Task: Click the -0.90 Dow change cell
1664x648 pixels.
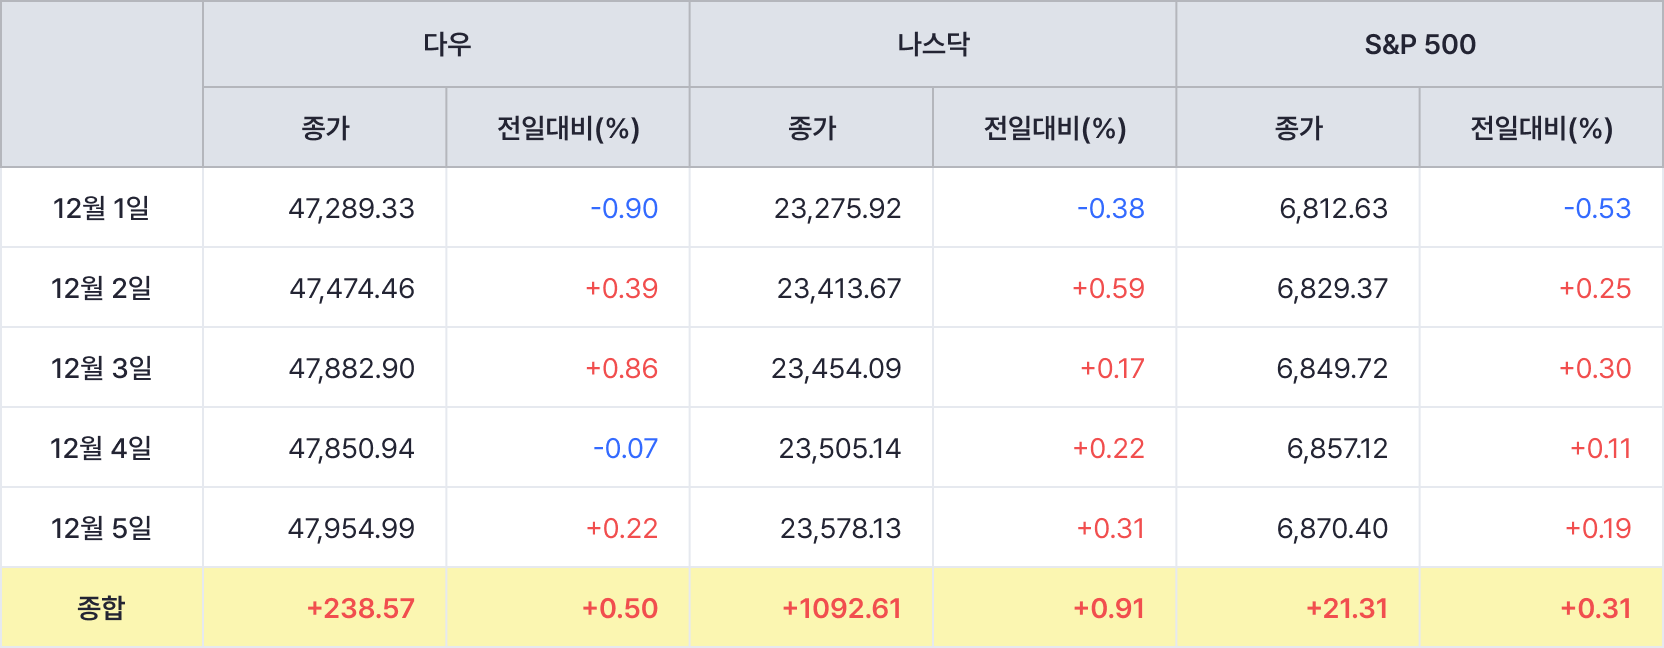Action: point(624,208)
